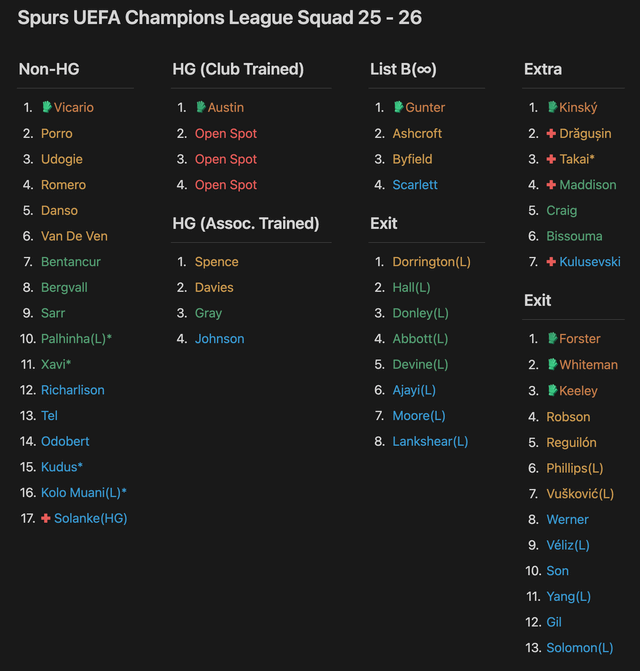The height and width of the screenshot is (671, 640).
Task: Click the glove icon next to Austin
Action: [200, 107]
